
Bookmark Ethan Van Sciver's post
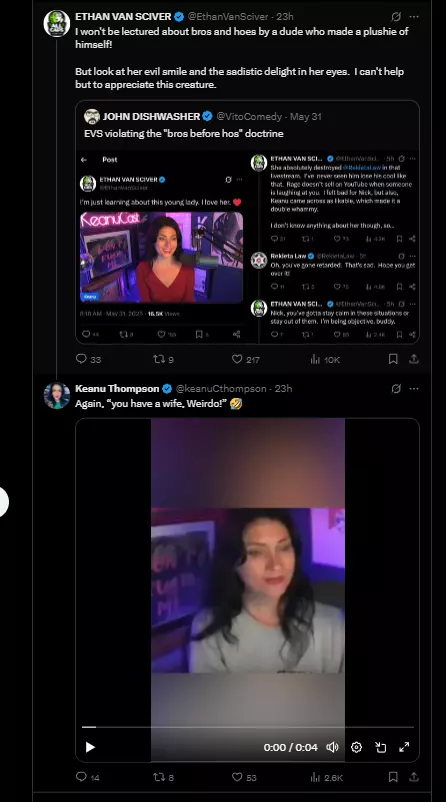coord(393,359)
